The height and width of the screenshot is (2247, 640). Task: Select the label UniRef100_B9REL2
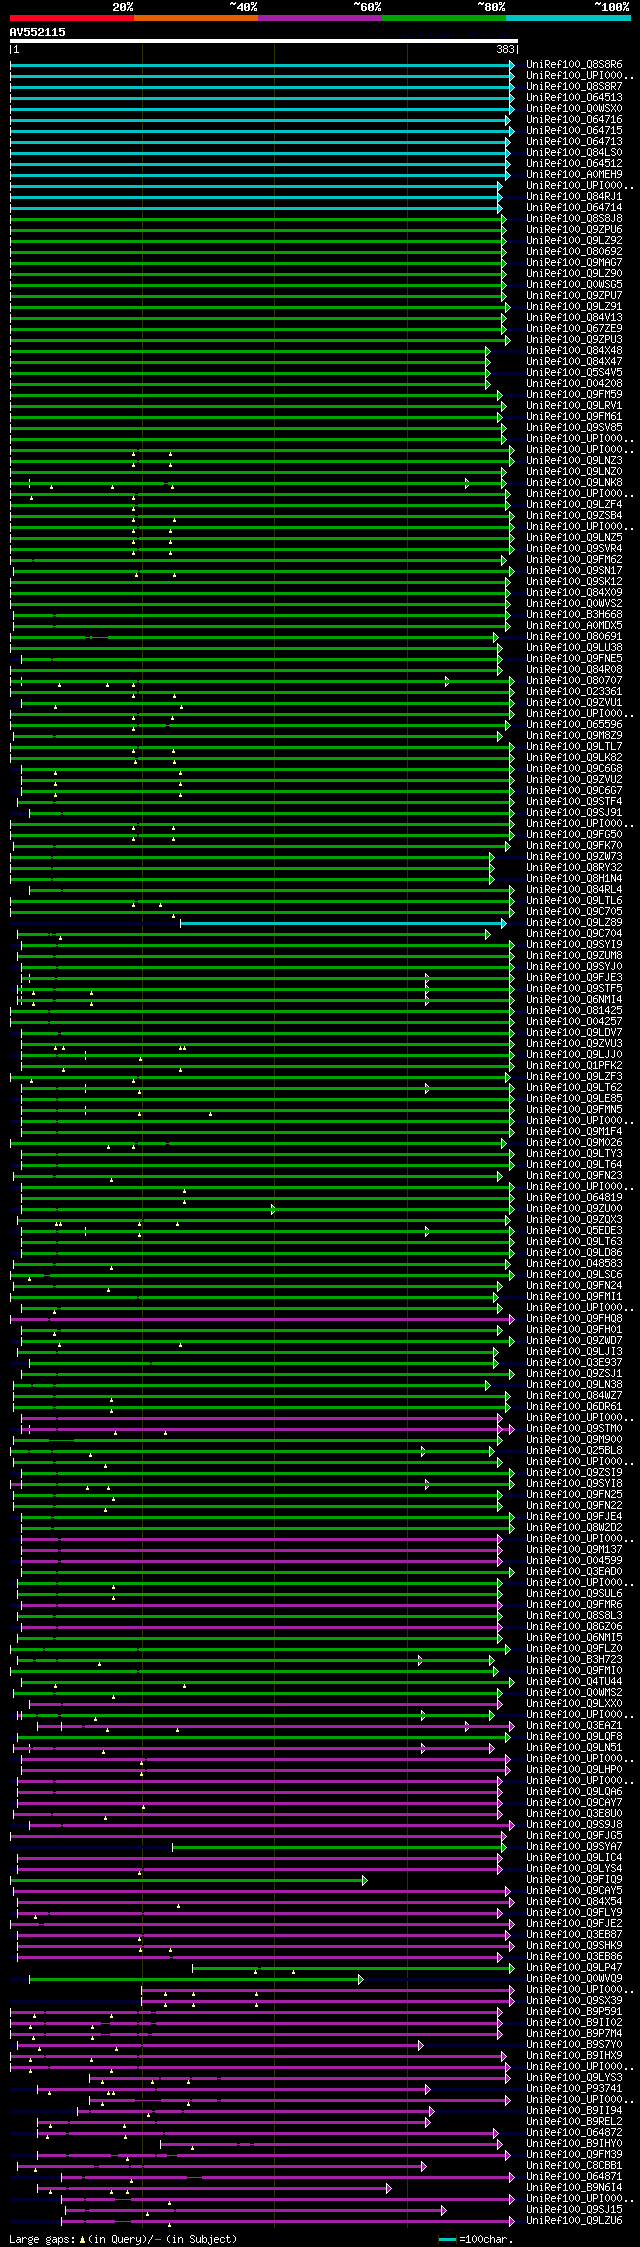coord(574,2122)
